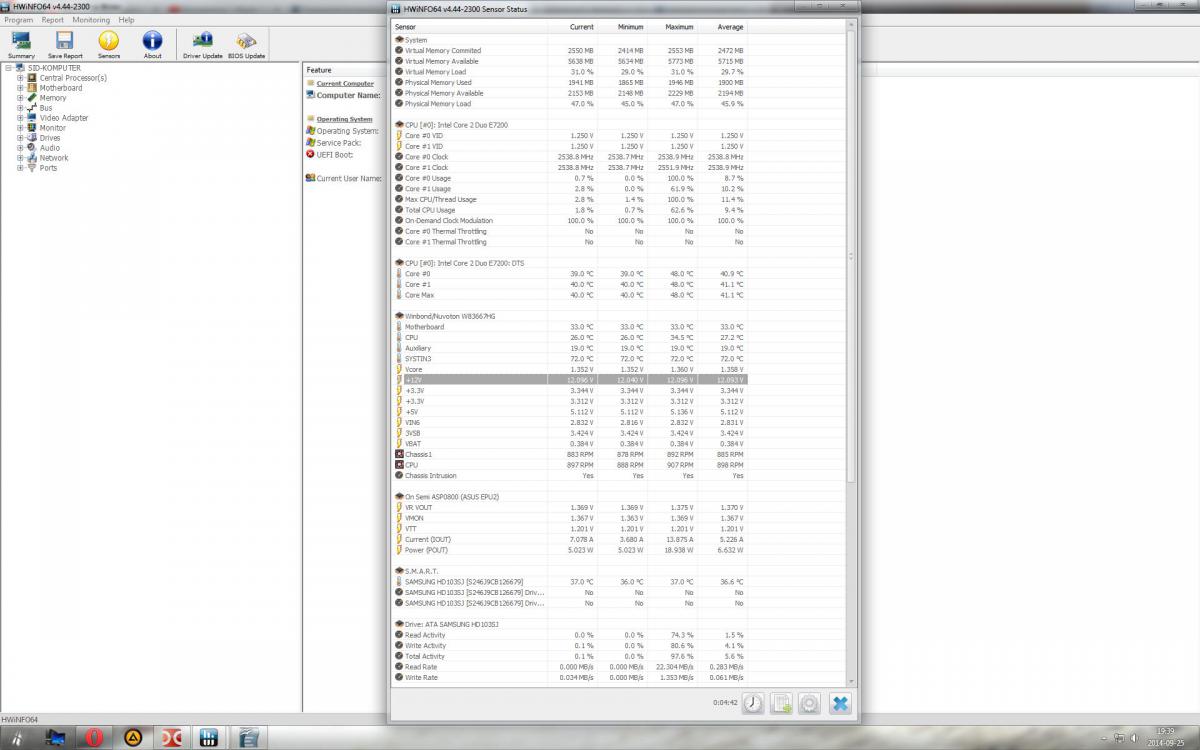Launch the Driver Update tool
1200x750 pixels.
203,44
